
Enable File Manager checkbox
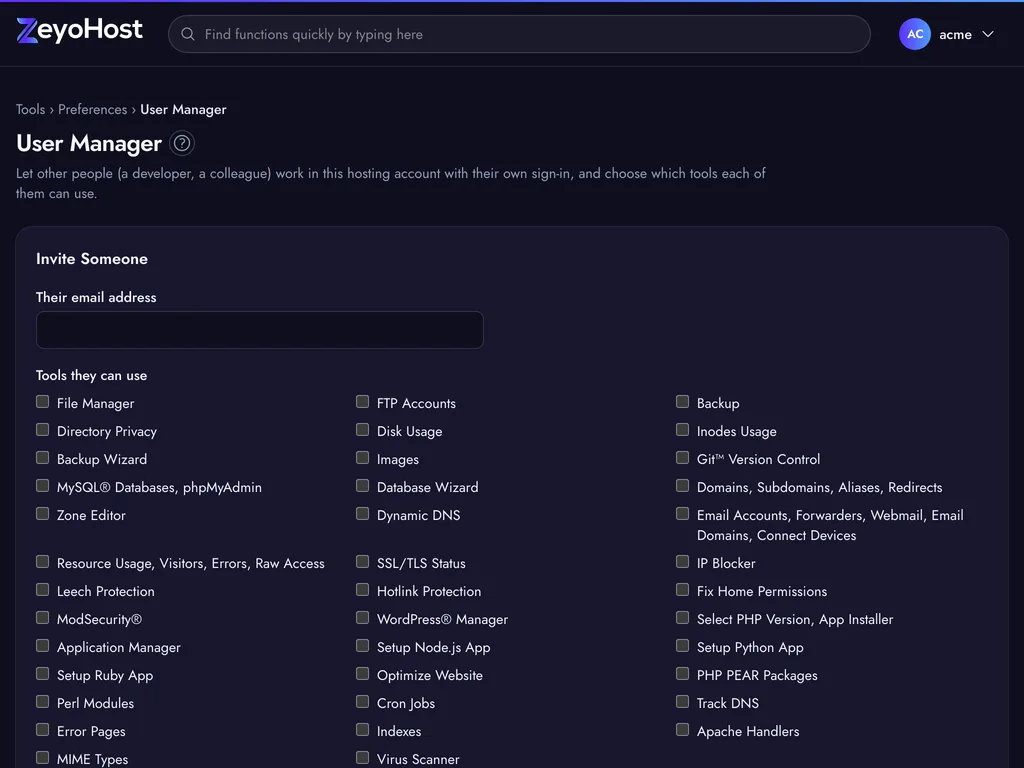pyautogui.click(x=42, y=402)
